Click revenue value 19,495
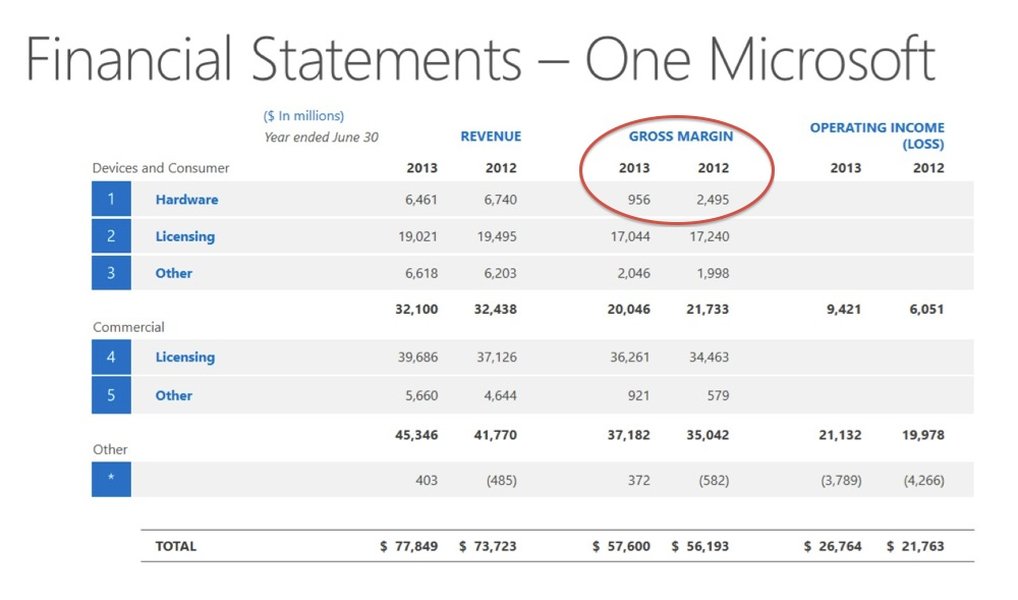The height and width of the screenshot is (600, 1018). click(497, 236)
